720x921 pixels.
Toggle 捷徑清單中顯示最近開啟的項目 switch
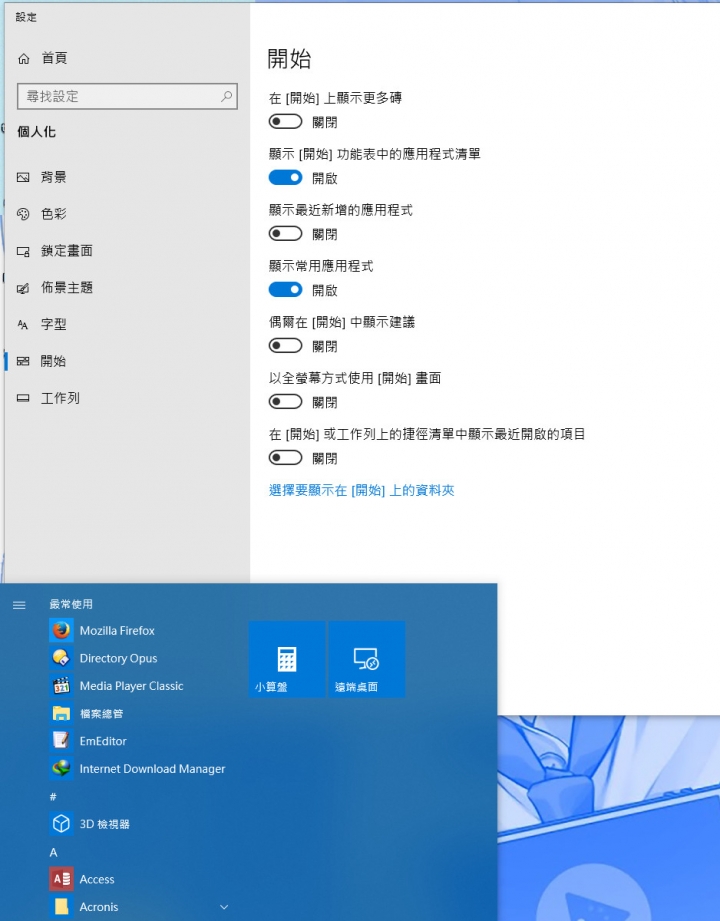pos(285,458)
